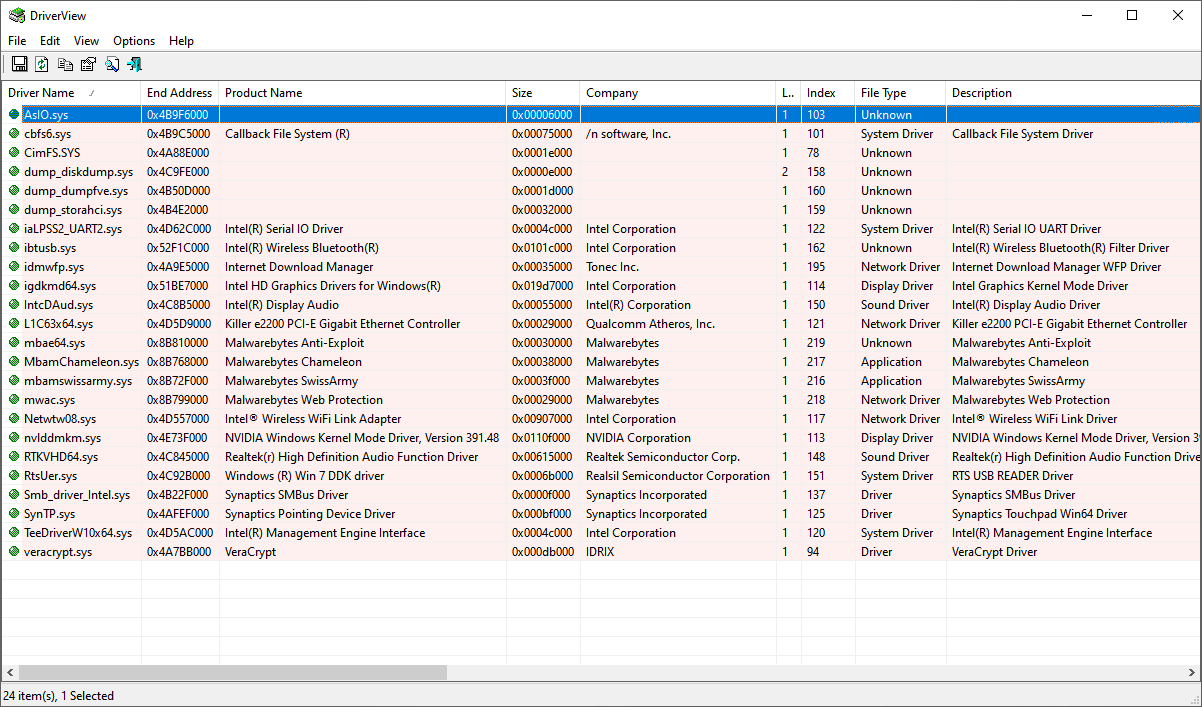Screen dimensions: 1202x707
Task: Open the File menu
Action: (x=17, y=41)
